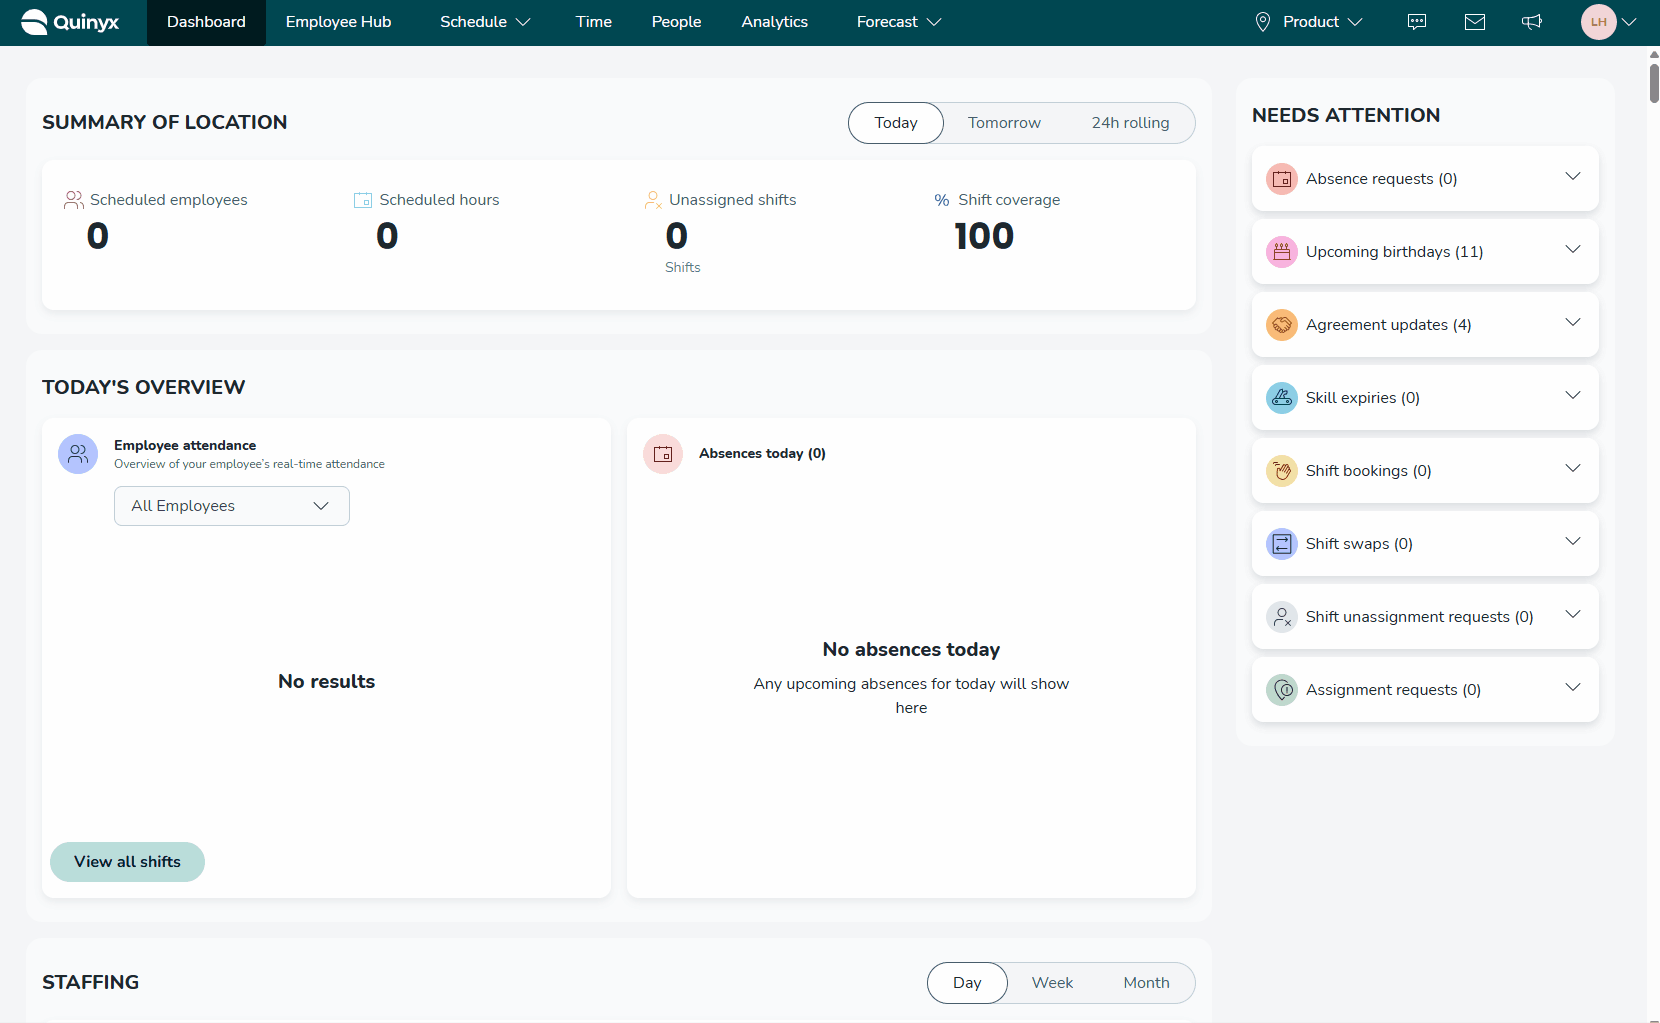This screenshot has width=1660, height=1023.
Task: Click the Upcoming birthdays cake icon
Action: pyautogui.click(x=1281, y=252)
